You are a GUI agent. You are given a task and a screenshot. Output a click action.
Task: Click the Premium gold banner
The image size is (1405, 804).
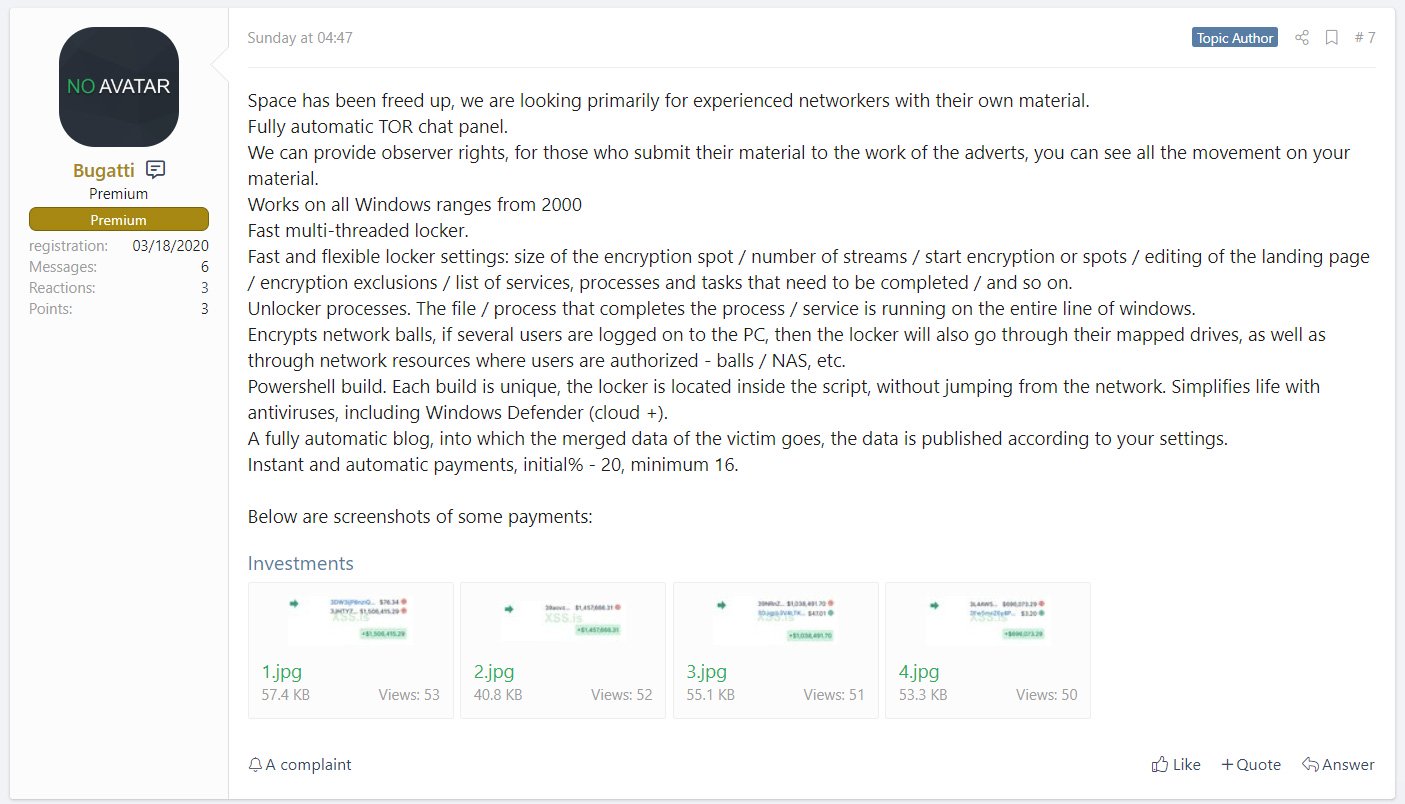click(119, 219)
